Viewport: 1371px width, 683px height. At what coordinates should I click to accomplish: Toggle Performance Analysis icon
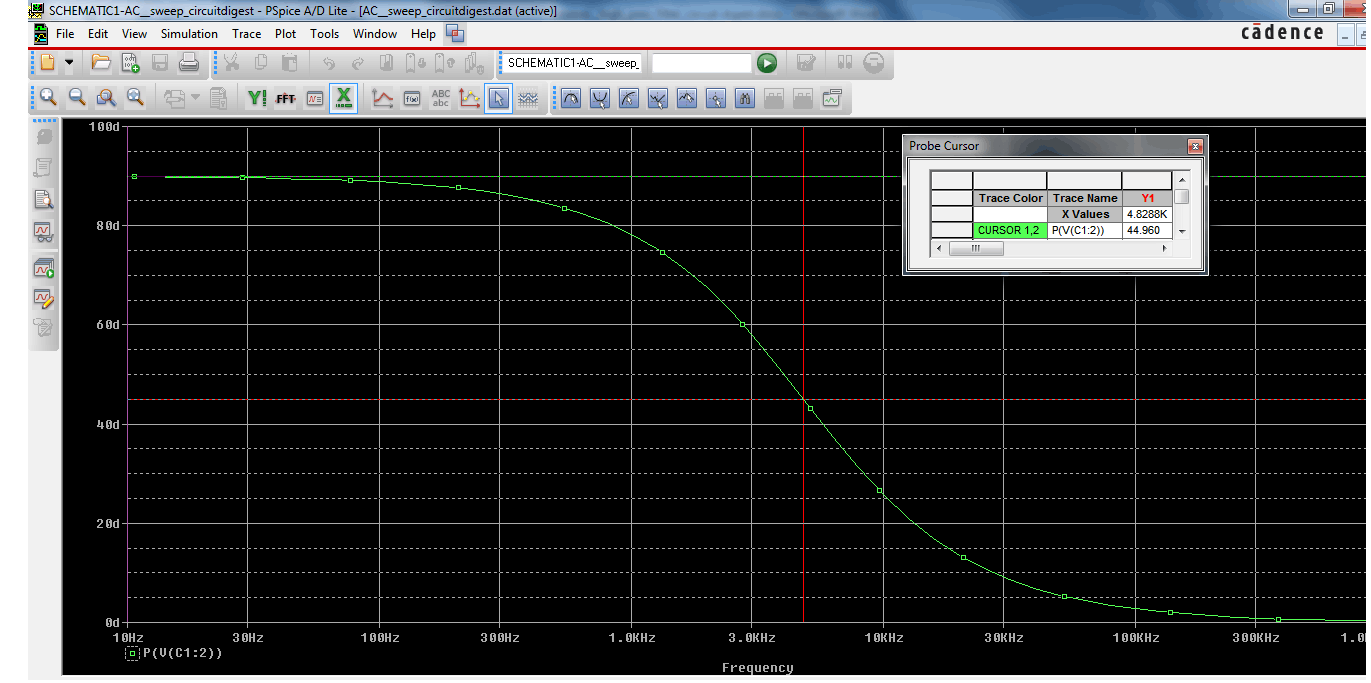pyautogui.click(x=315, y=98)
